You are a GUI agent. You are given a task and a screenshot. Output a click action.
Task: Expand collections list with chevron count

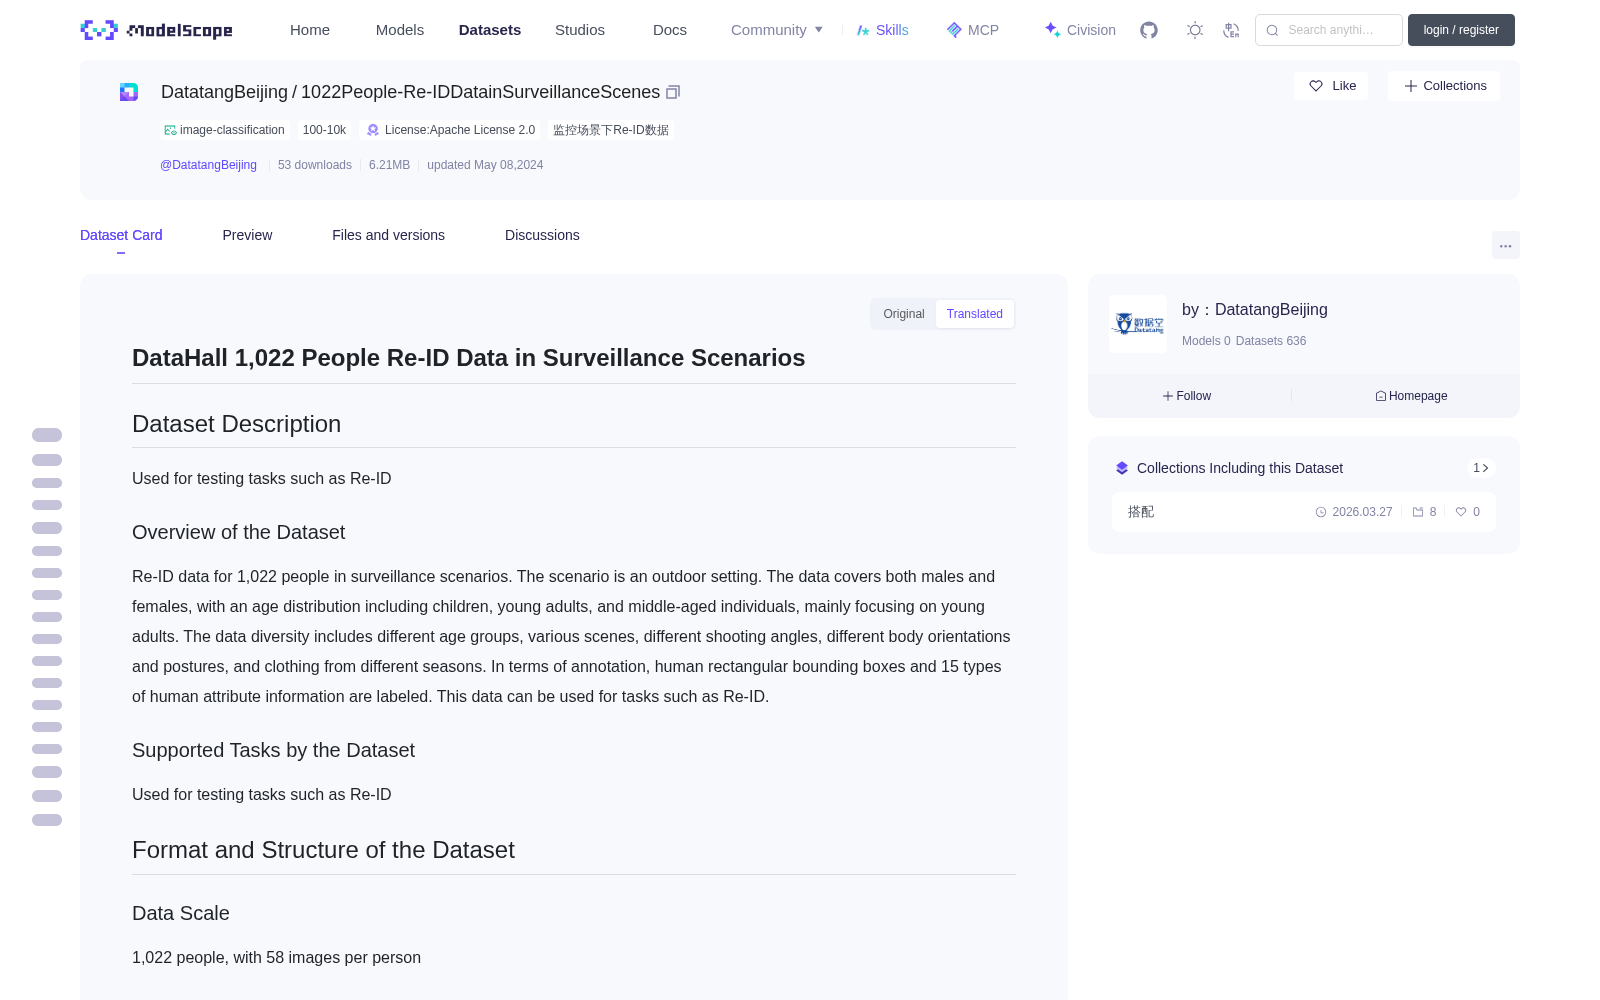click(1481, 468)
